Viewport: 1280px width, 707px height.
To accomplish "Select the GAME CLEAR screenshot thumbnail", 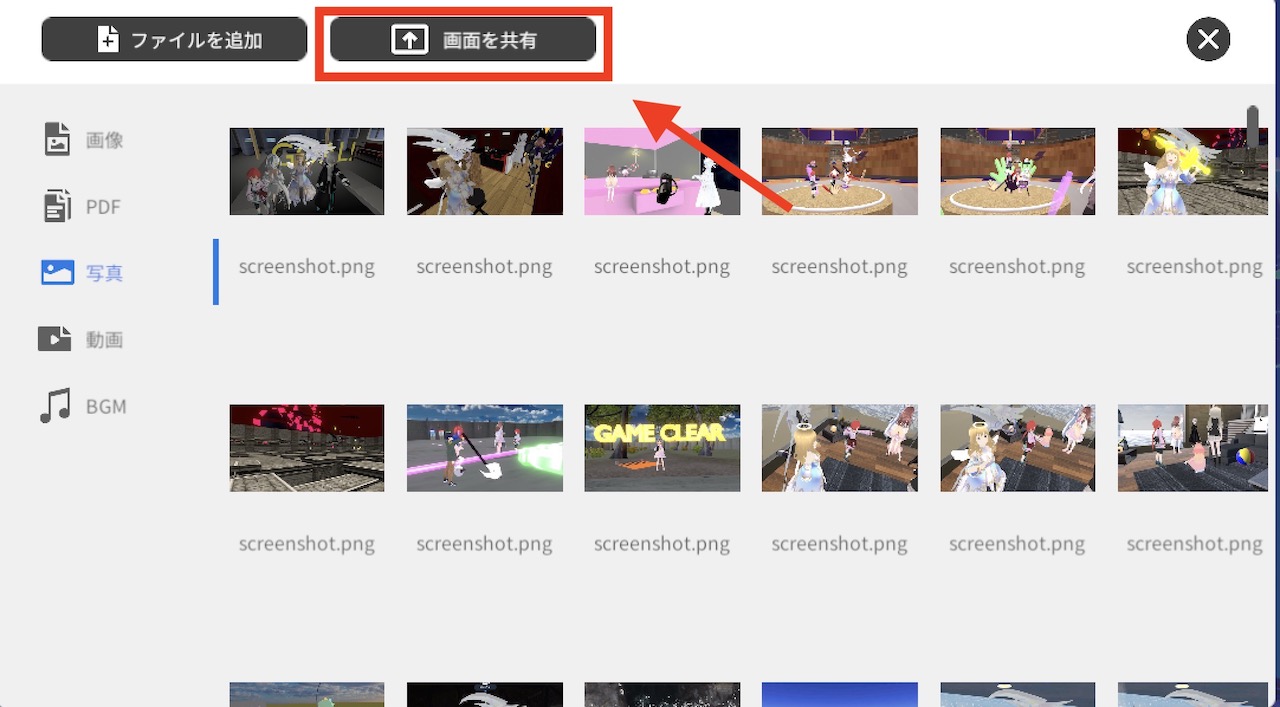I will (x=662, y=448).
